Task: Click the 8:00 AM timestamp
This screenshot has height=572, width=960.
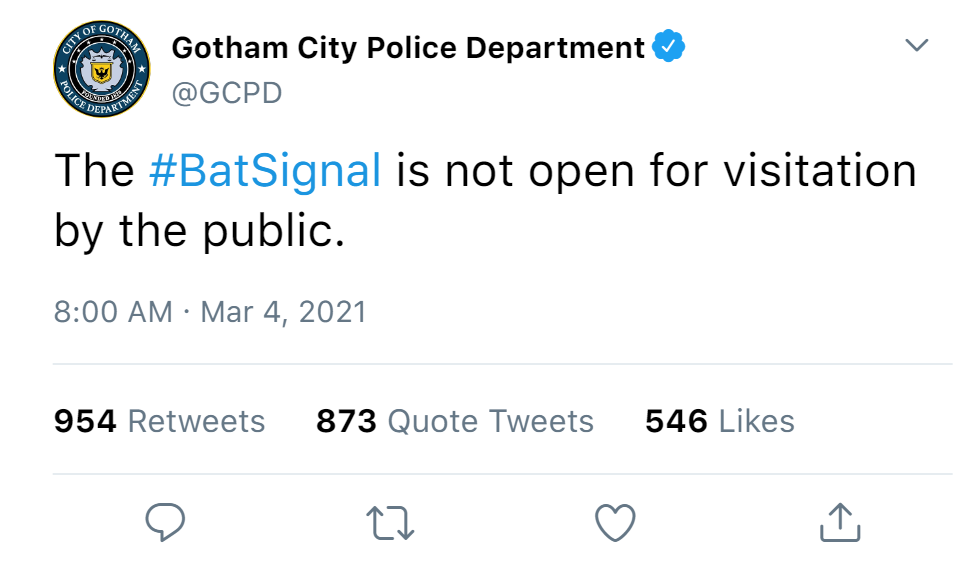Action: coord(113,312)
